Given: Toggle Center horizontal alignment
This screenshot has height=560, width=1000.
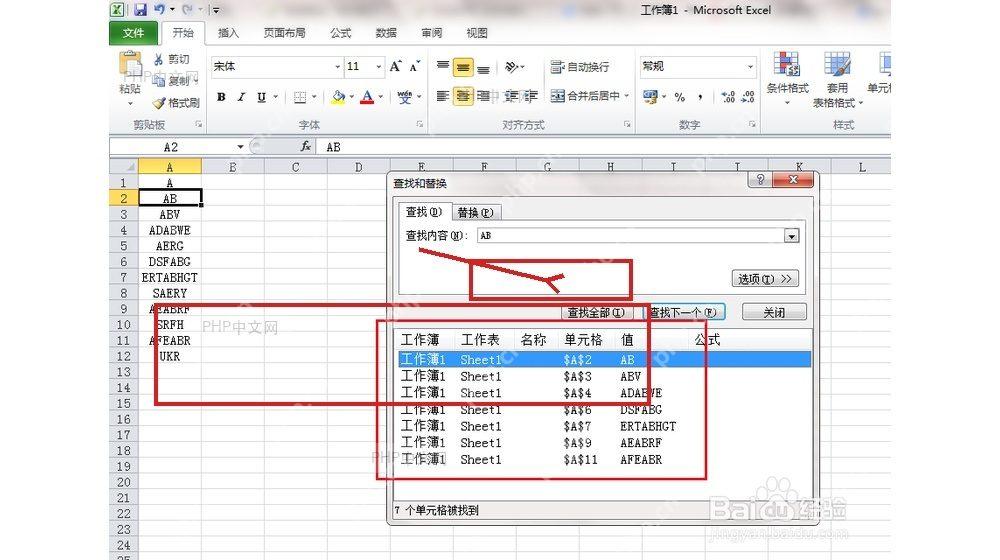Looking at the screenshot, I should coord(463,96).
